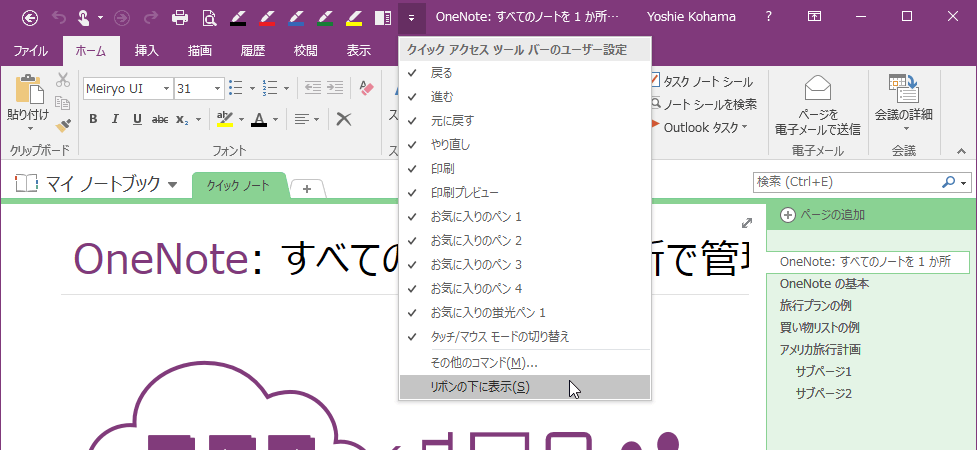
Task: Expand the bullet list style dropdown arrow
Action: (x=252, y=89)
